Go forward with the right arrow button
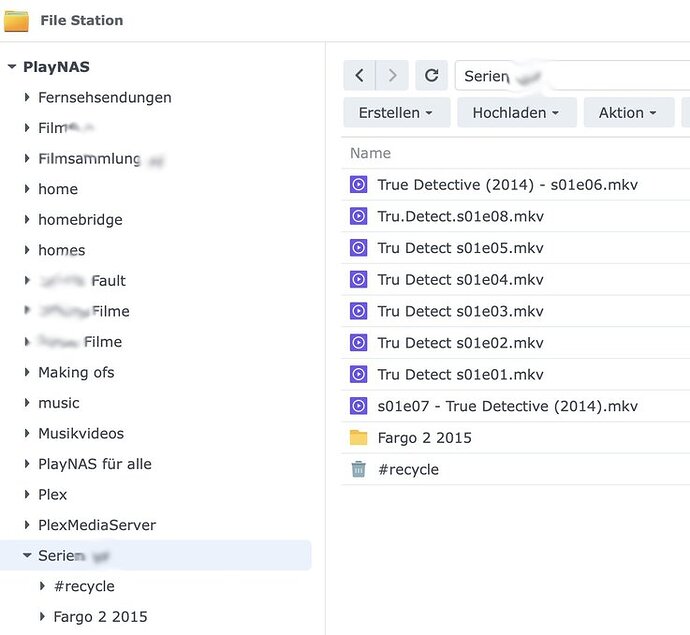Viewport: 690px width, 635px height. [x=393, y=75]
